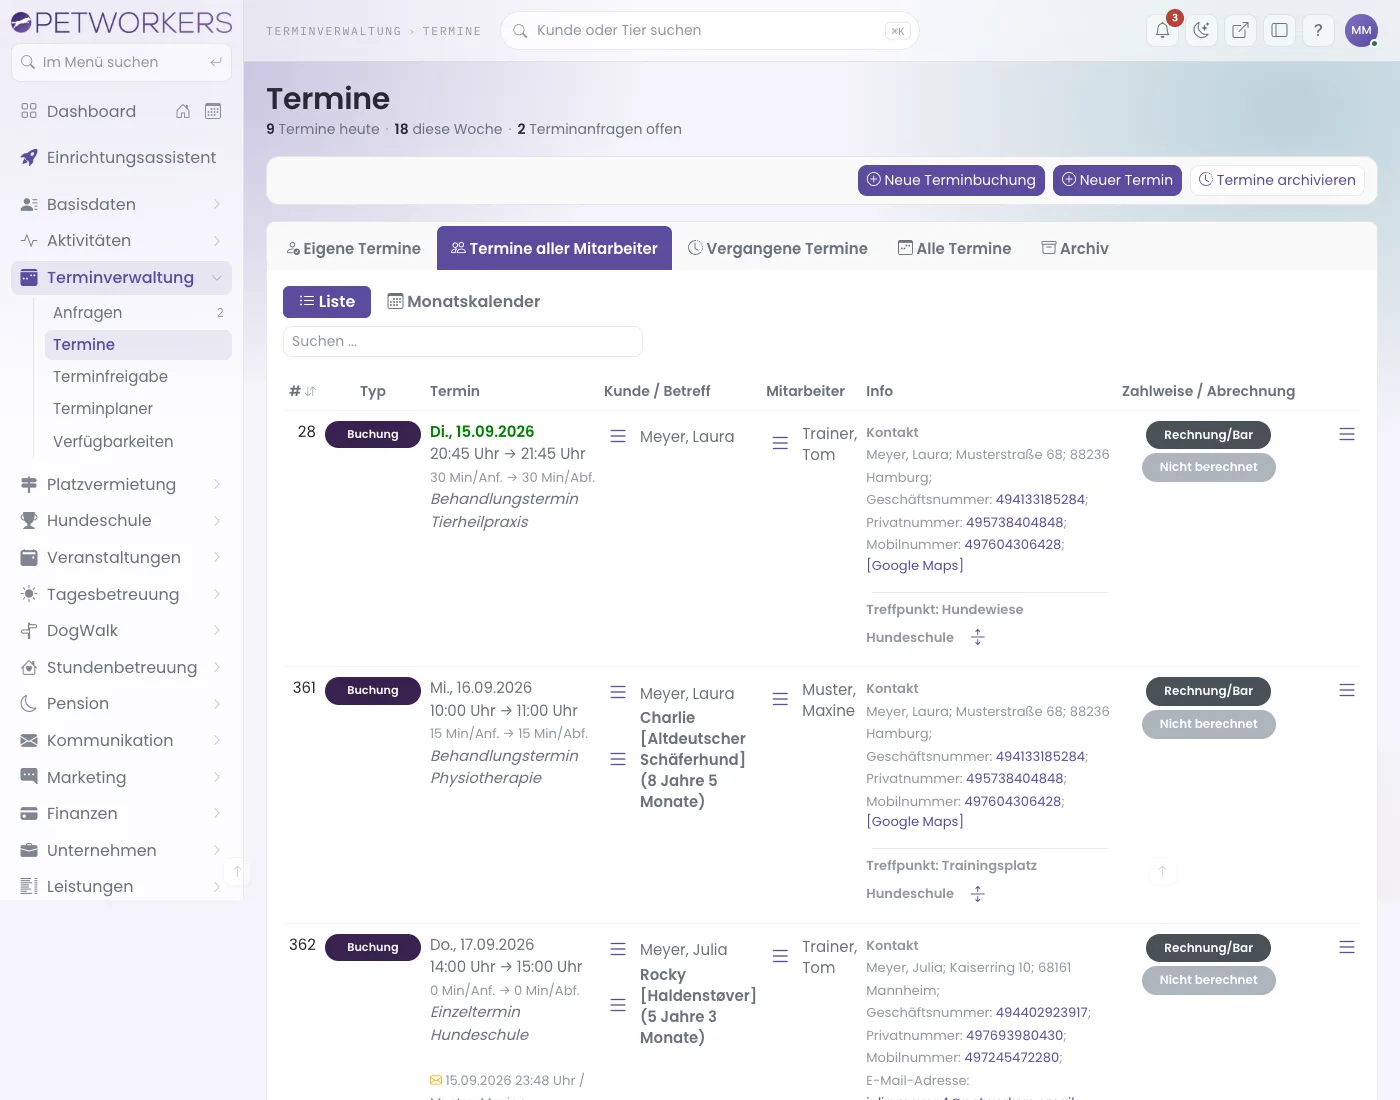Expand the Hundeschule info for appointment 361

click(x=978, y=894)
